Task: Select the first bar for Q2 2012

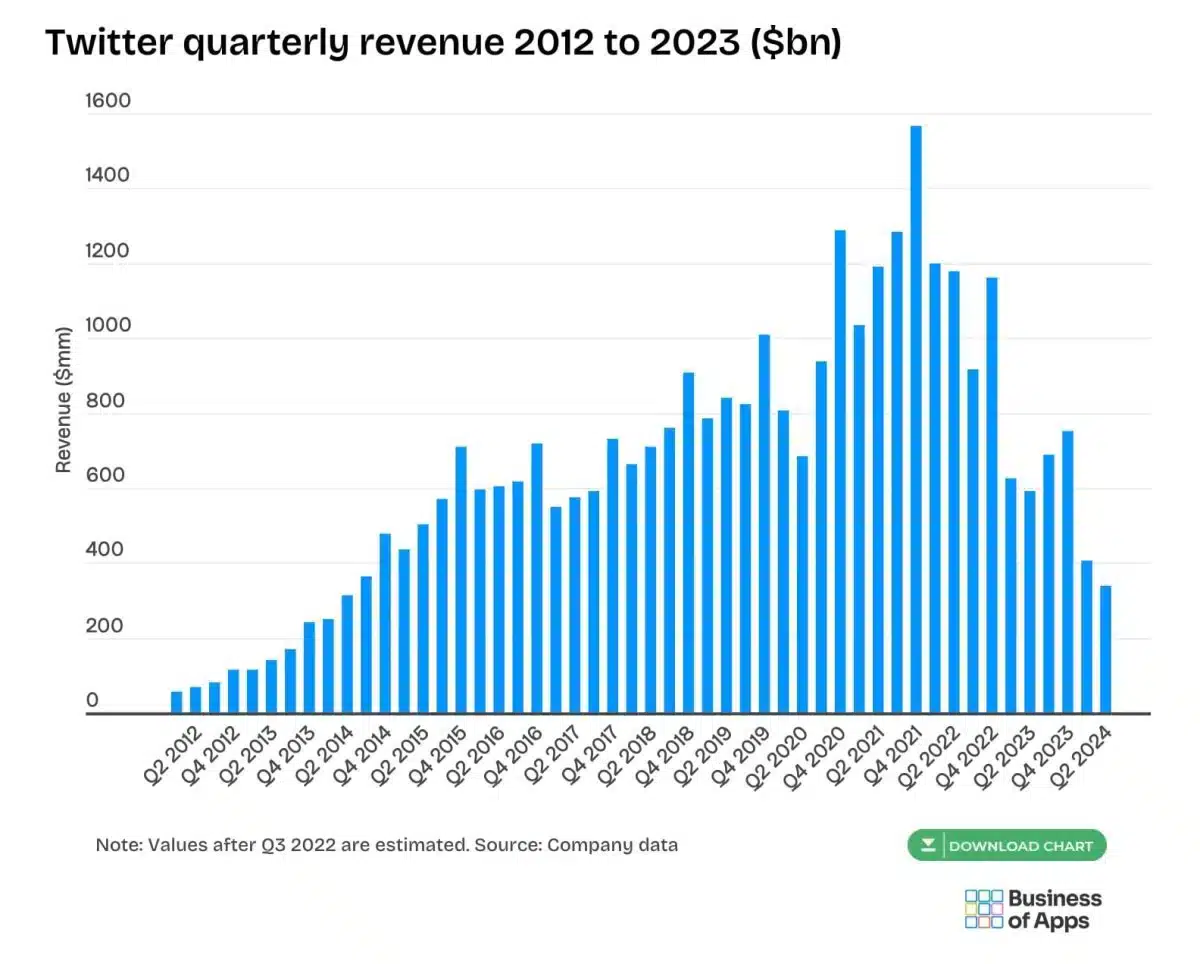Action: coord(176,703)
